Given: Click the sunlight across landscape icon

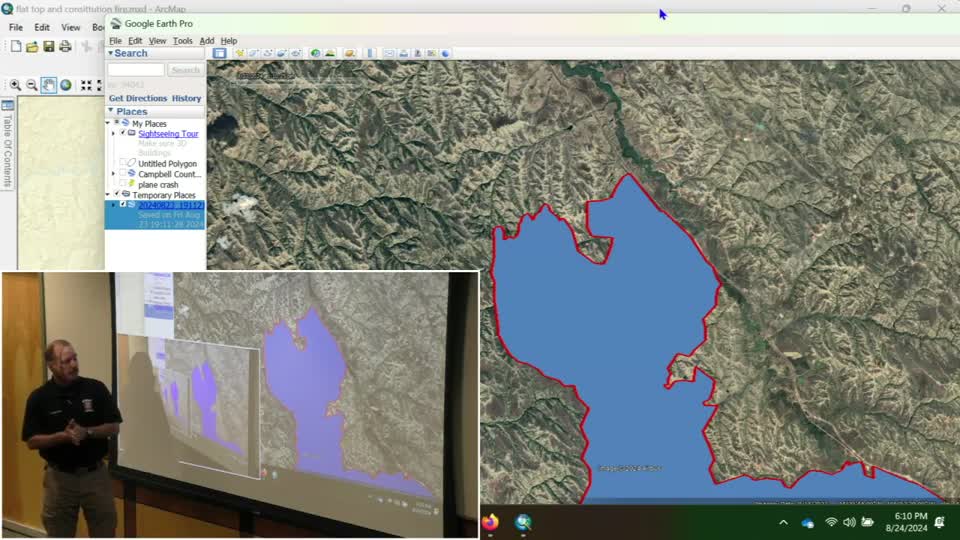Looking at the screenshot, I should 330,53.
